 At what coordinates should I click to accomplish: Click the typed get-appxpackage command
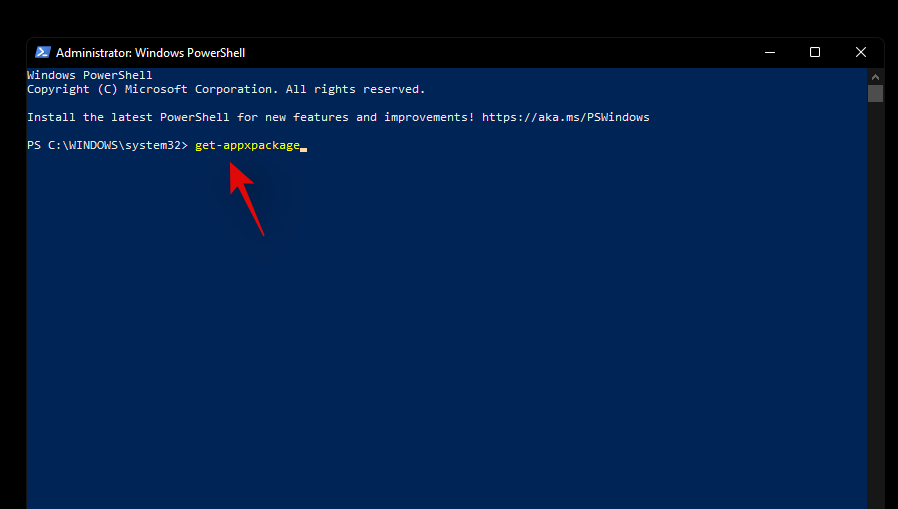click(x=247, y=146)
